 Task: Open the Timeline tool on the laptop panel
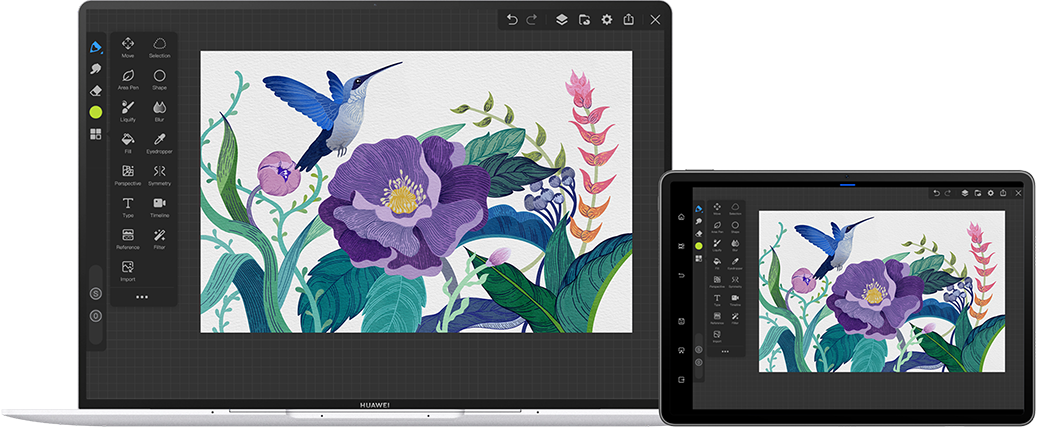(159, 204)
